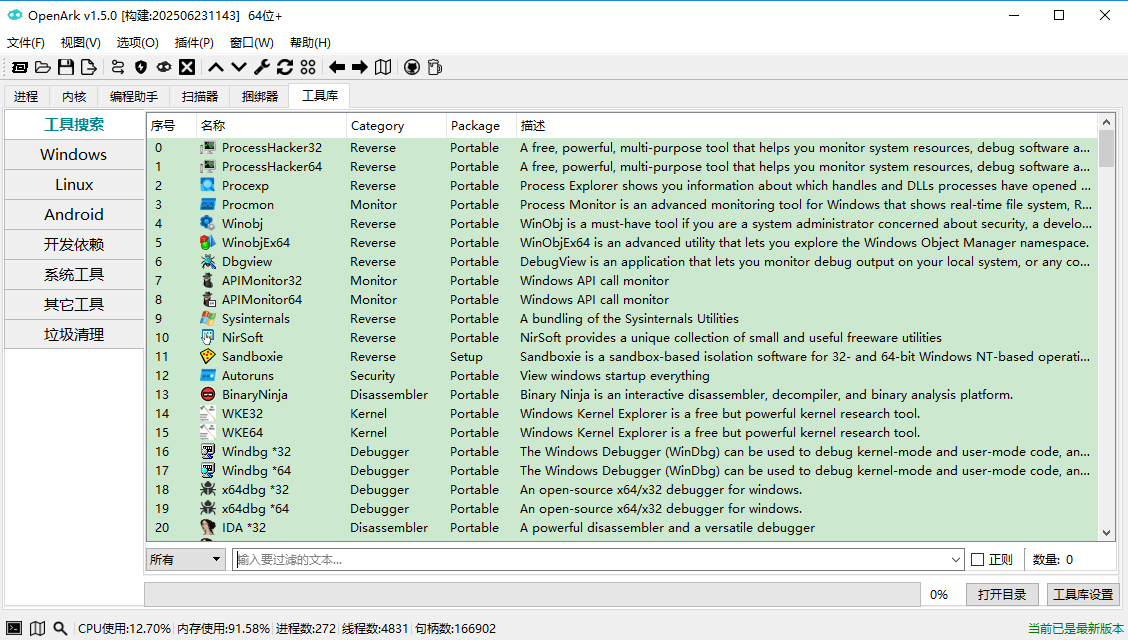Open the 插件(P) menu

pyautogui.click(x=194, y=43)
